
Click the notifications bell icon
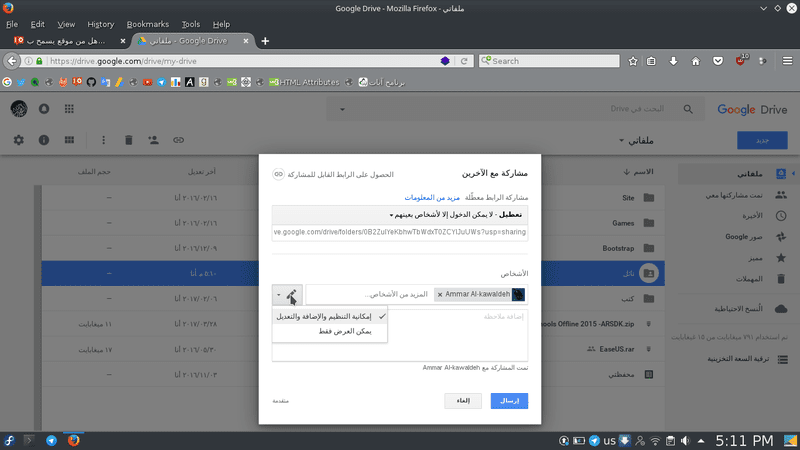click(x=44, y=108)
